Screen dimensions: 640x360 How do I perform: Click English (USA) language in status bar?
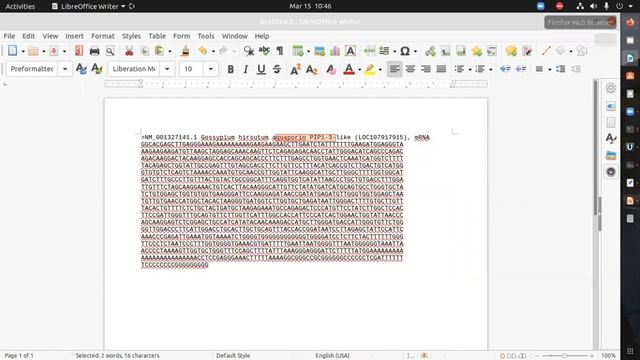point(332,356)
